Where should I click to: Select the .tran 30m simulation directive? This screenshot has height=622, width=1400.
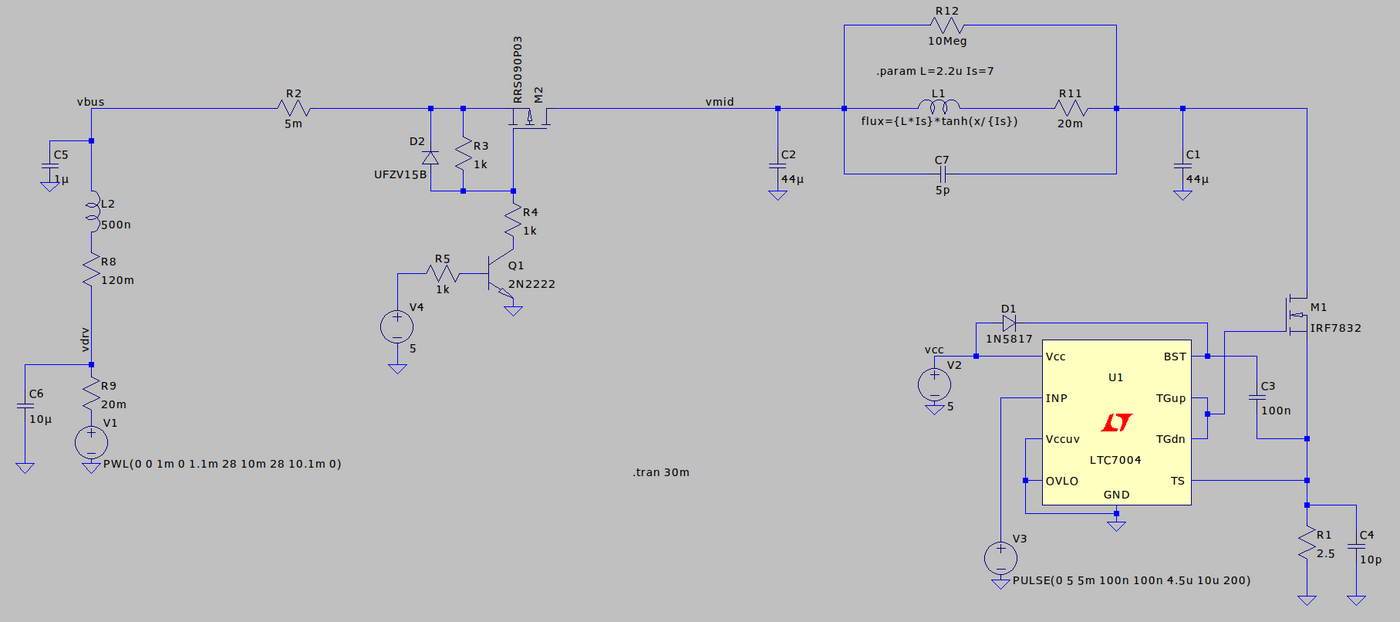pos(661,472)
